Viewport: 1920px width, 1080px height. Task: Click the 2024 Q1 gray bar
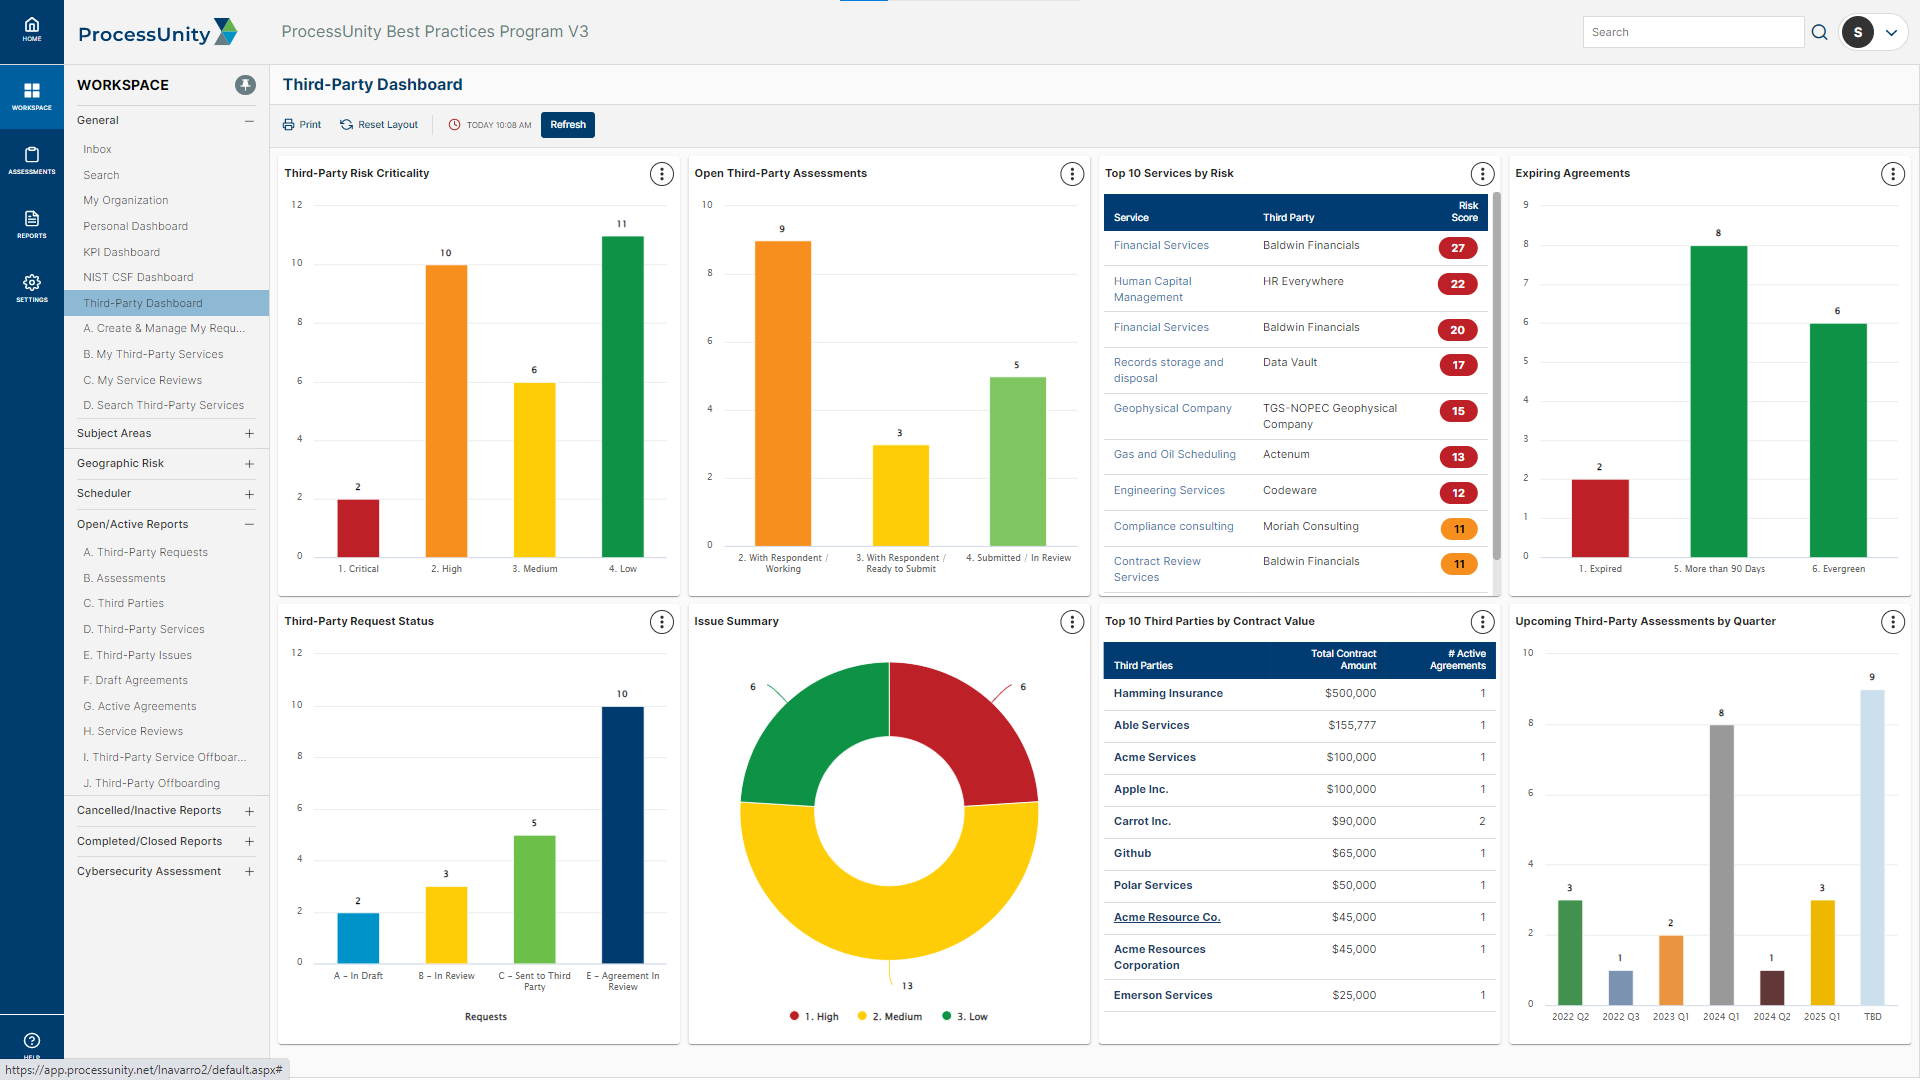click(x=1721, y=864)
